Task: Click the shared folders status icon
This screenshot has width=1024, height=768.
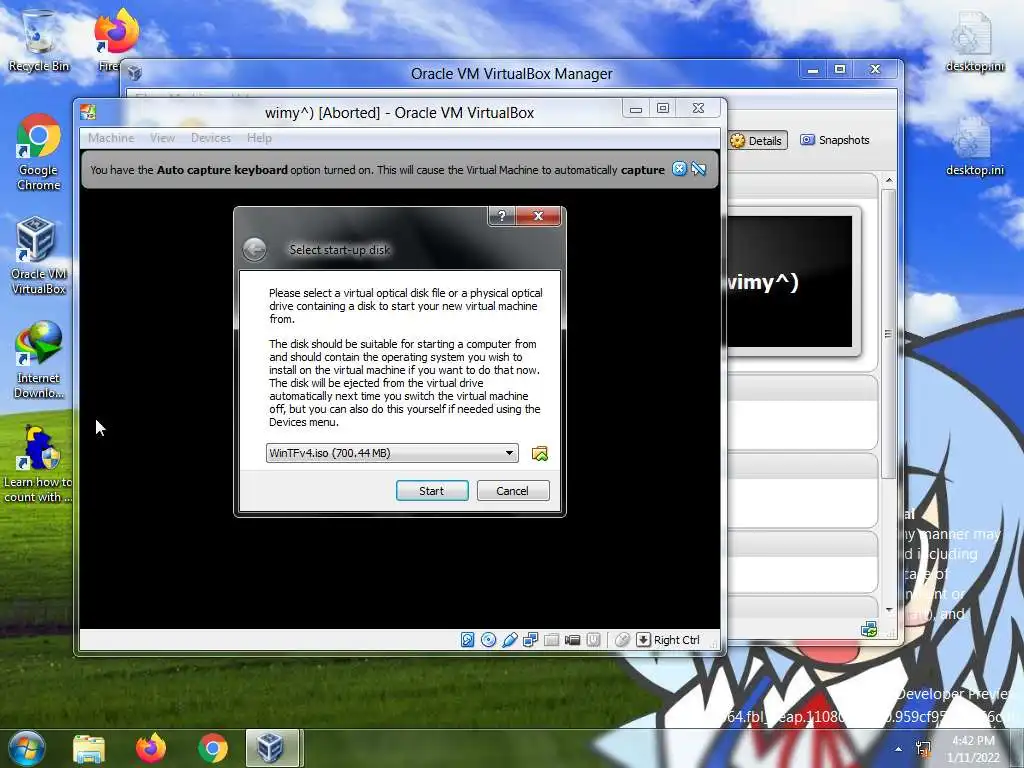Action: click(x=551, y=640)
